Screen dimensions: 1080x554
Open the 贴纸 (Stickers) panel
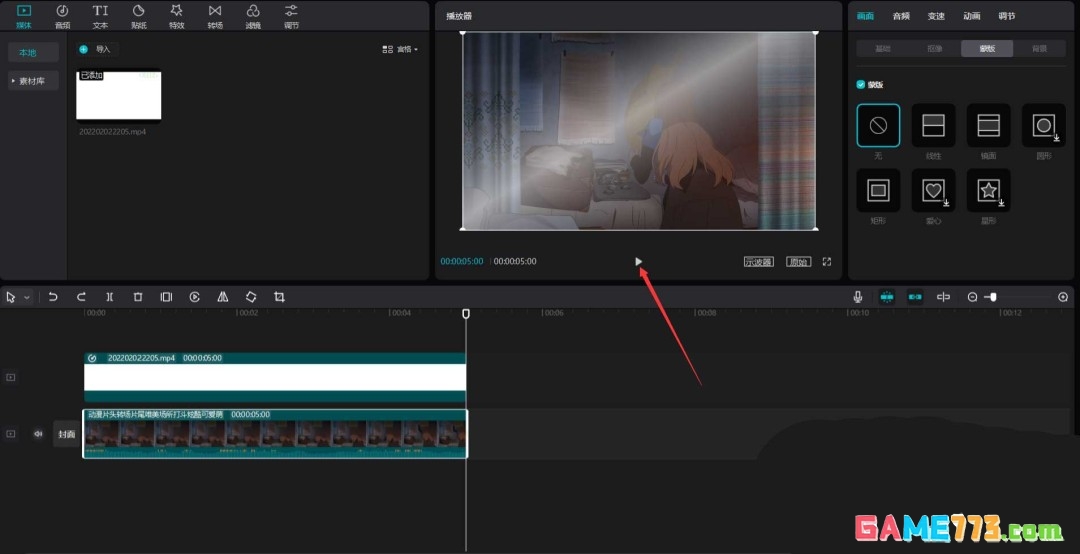coord(138,17)
